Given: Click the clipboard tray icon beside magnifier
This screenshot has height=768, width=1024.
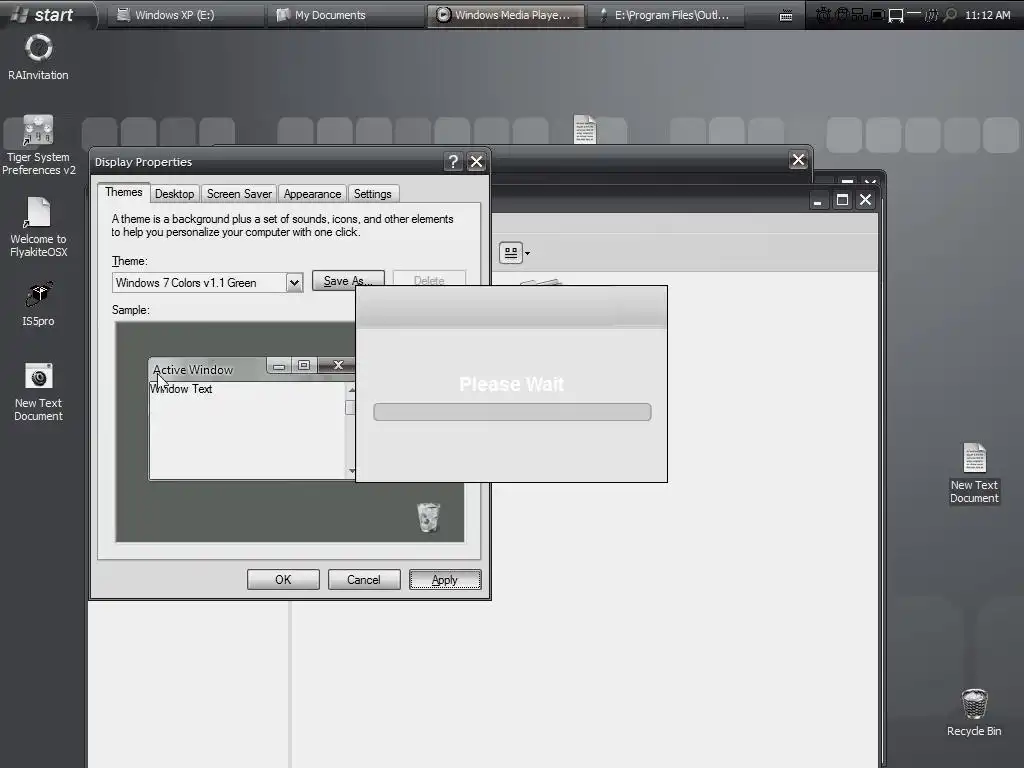Looking at the screenshot, I should tap(931, 14).
